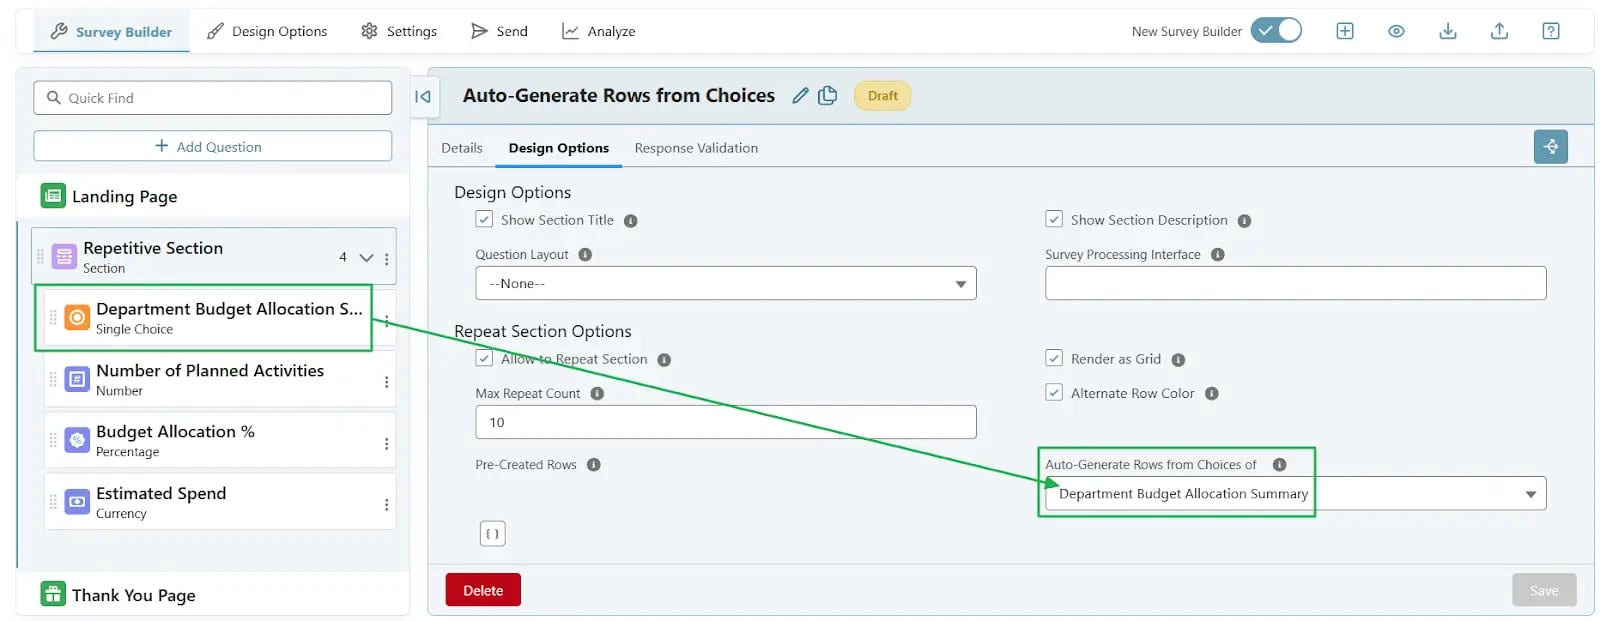The width and height of the screenshot is (1600, 621).
Task: Toggle Alternate Row Color checkbox
Action: pos(1054,392)
